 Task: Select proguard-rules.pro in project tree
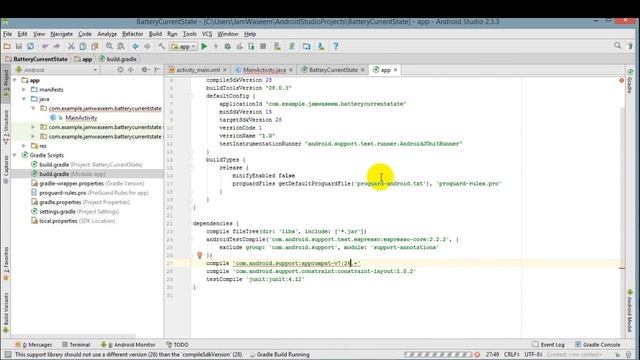[x=62, y=193]
